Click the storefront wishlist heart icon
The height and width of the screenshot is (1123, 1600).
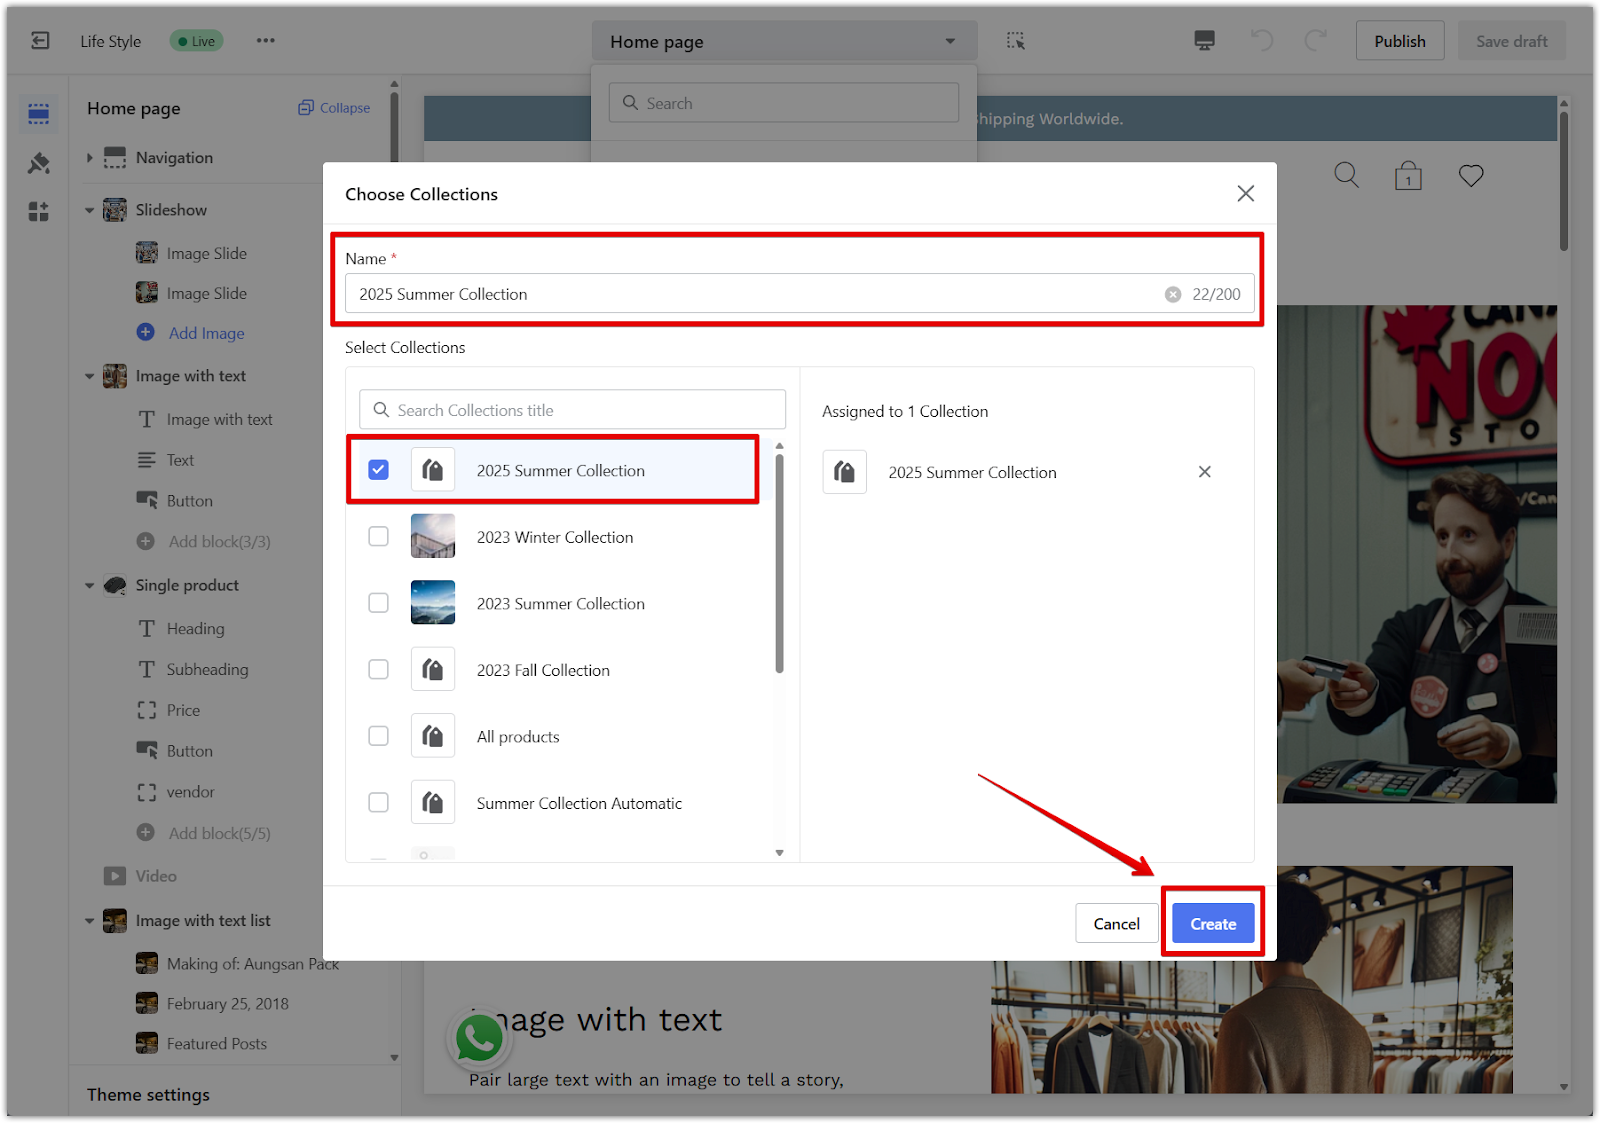(1471, 176)
